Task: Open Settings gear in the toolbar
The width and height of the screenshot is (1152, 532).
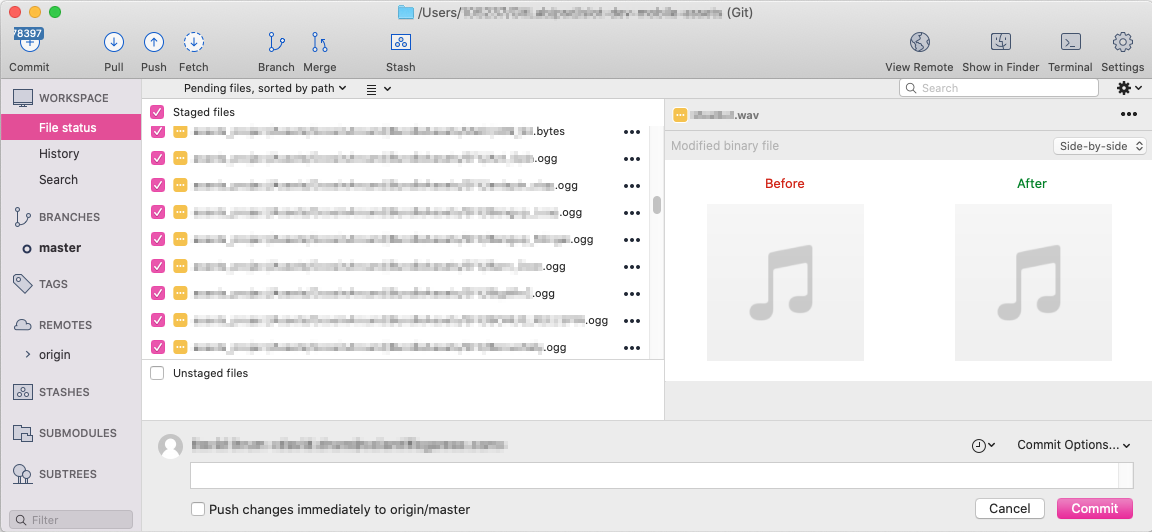Action: click(1123, 42)
